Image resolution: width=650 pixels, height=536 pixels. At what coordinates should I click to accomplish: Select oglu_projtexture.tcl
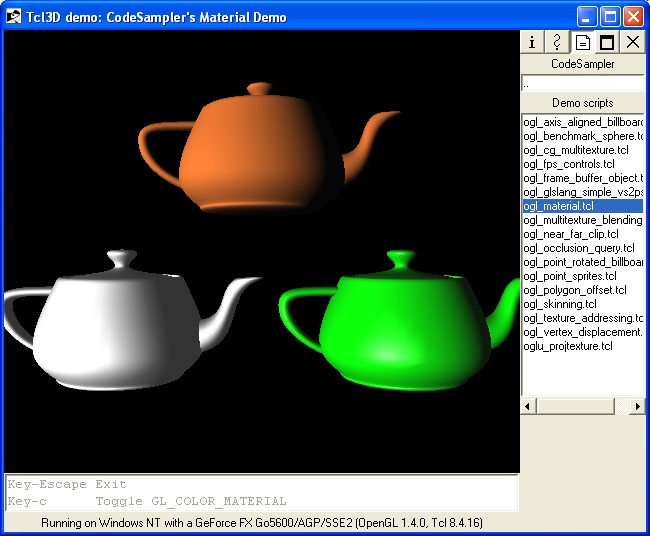tap(583, 346)
